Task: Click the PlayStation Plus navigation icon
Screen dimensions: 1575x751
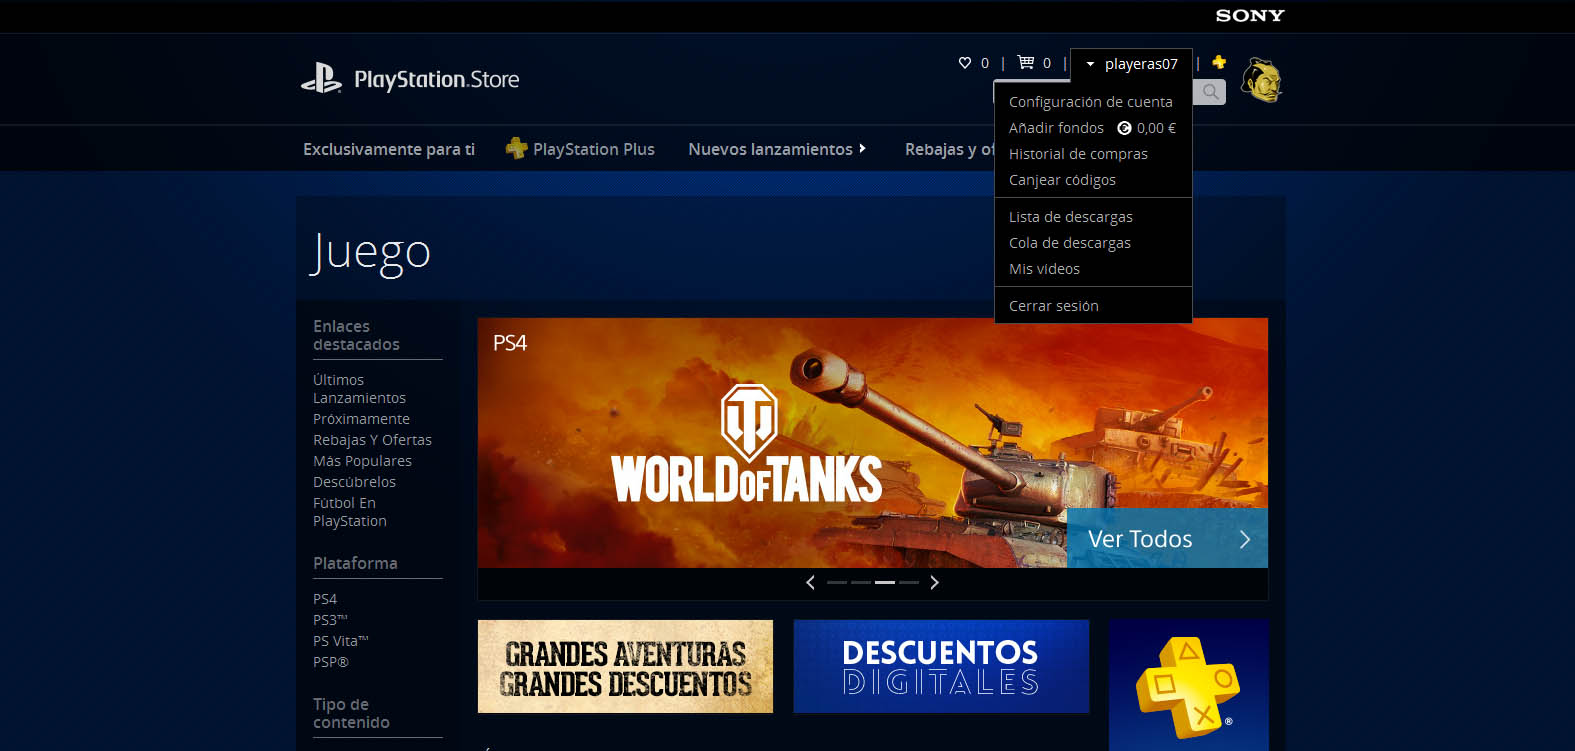Action: 516,148
